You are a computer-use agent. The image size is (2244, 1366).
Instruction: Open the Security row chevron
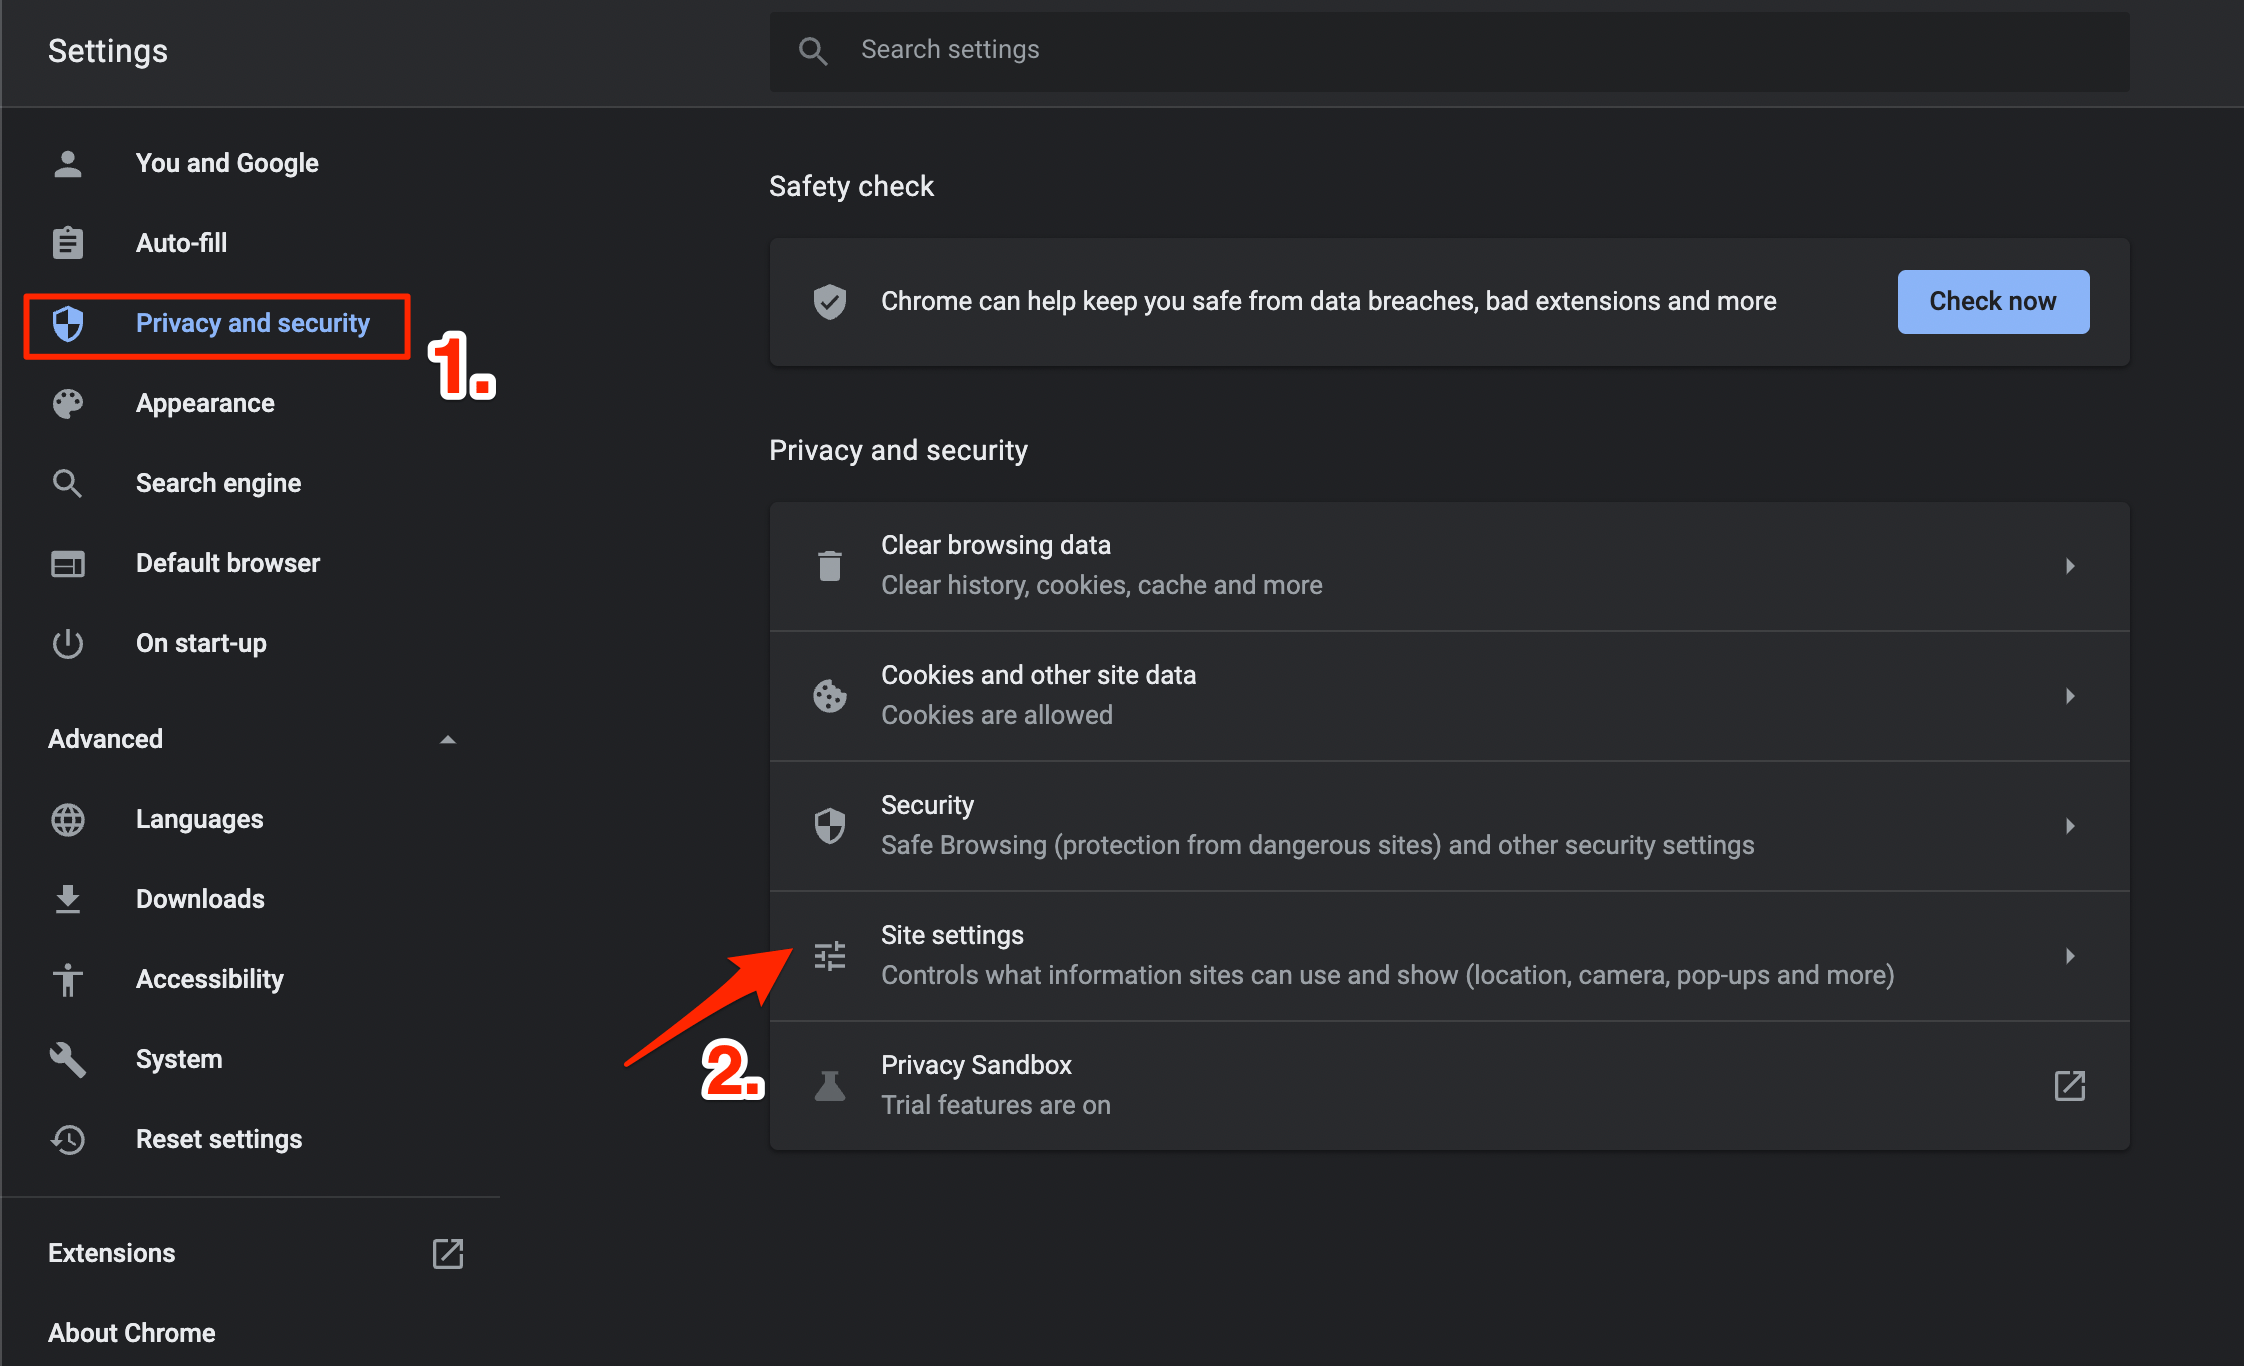(x=2070, y=826)
